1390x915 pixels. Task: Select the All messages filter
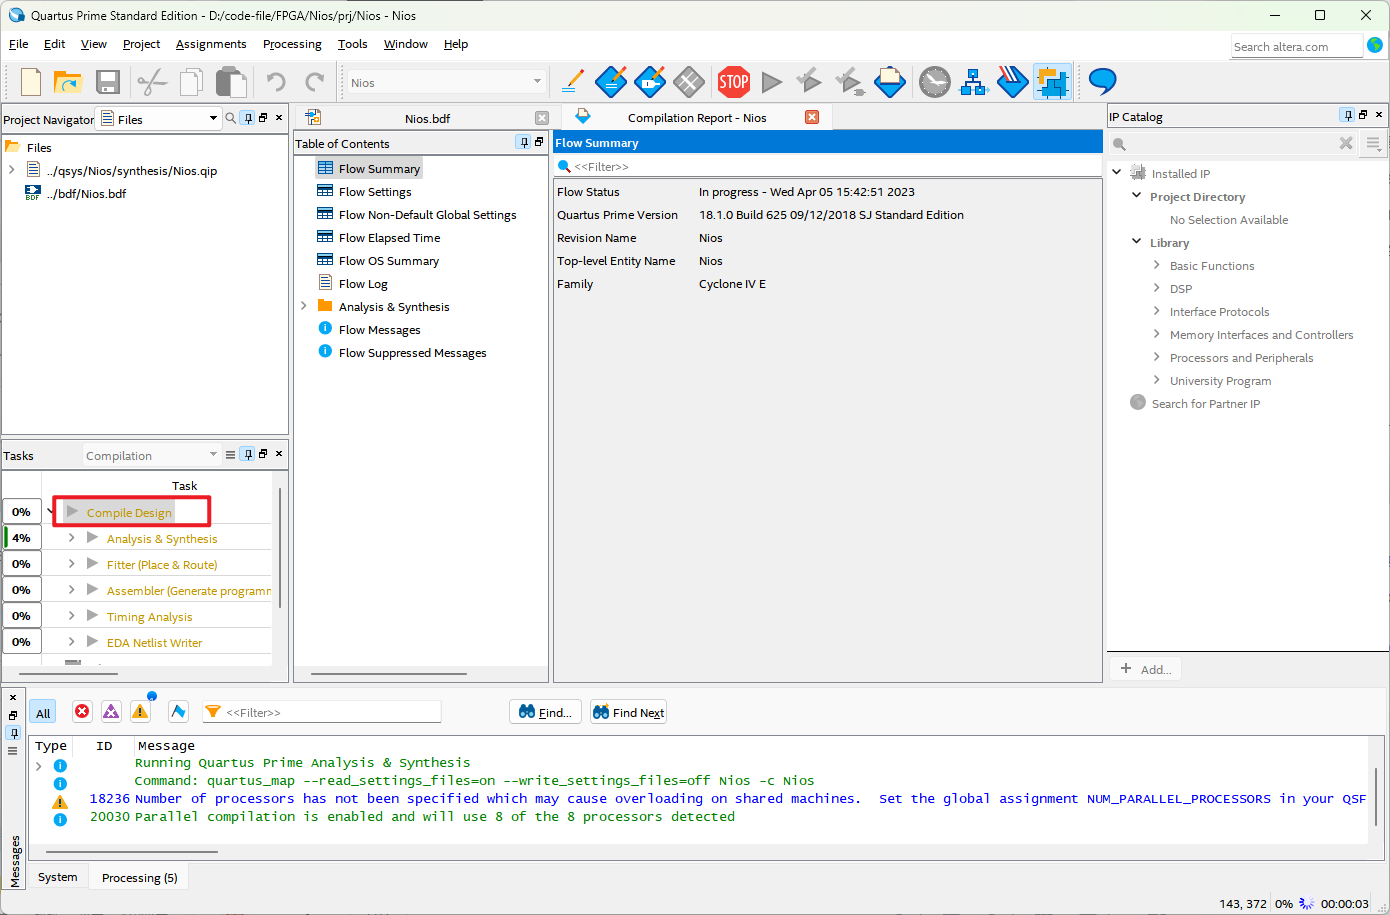click(x=43, y=712)
